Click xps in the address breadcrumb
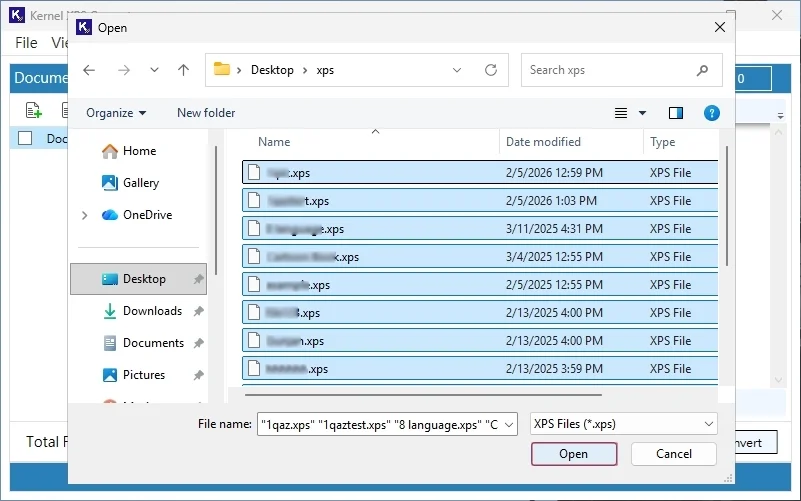This screenshot has height=501, width=801. (325, 70)
